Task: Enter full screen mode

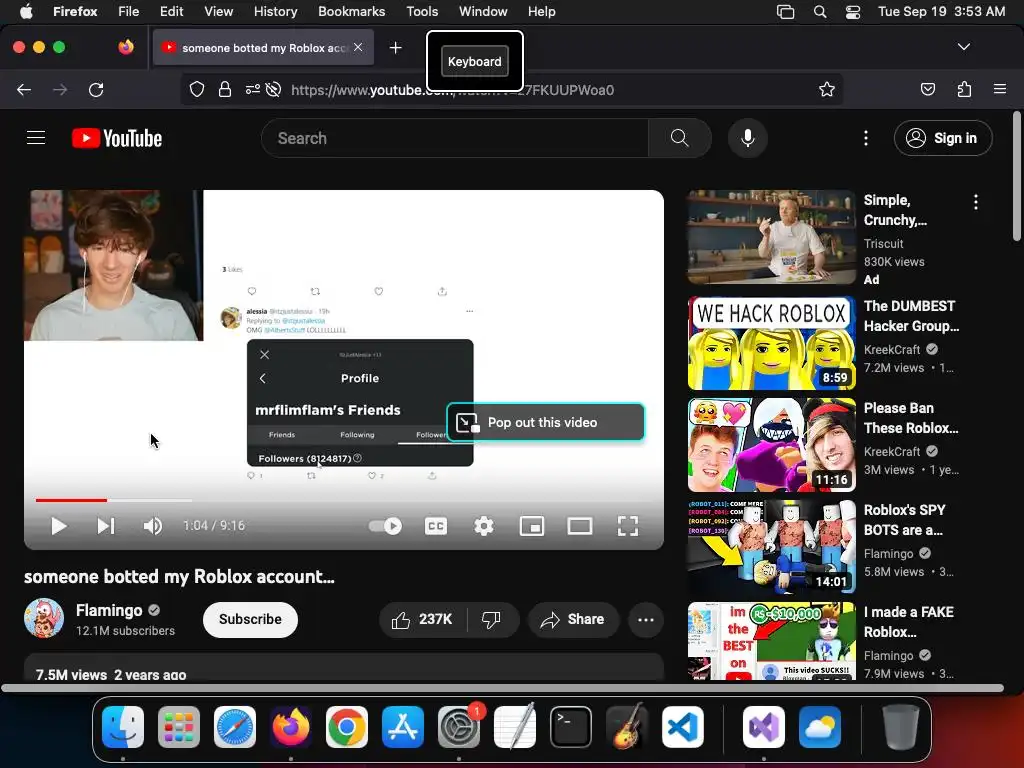Action: pos(628,526)
